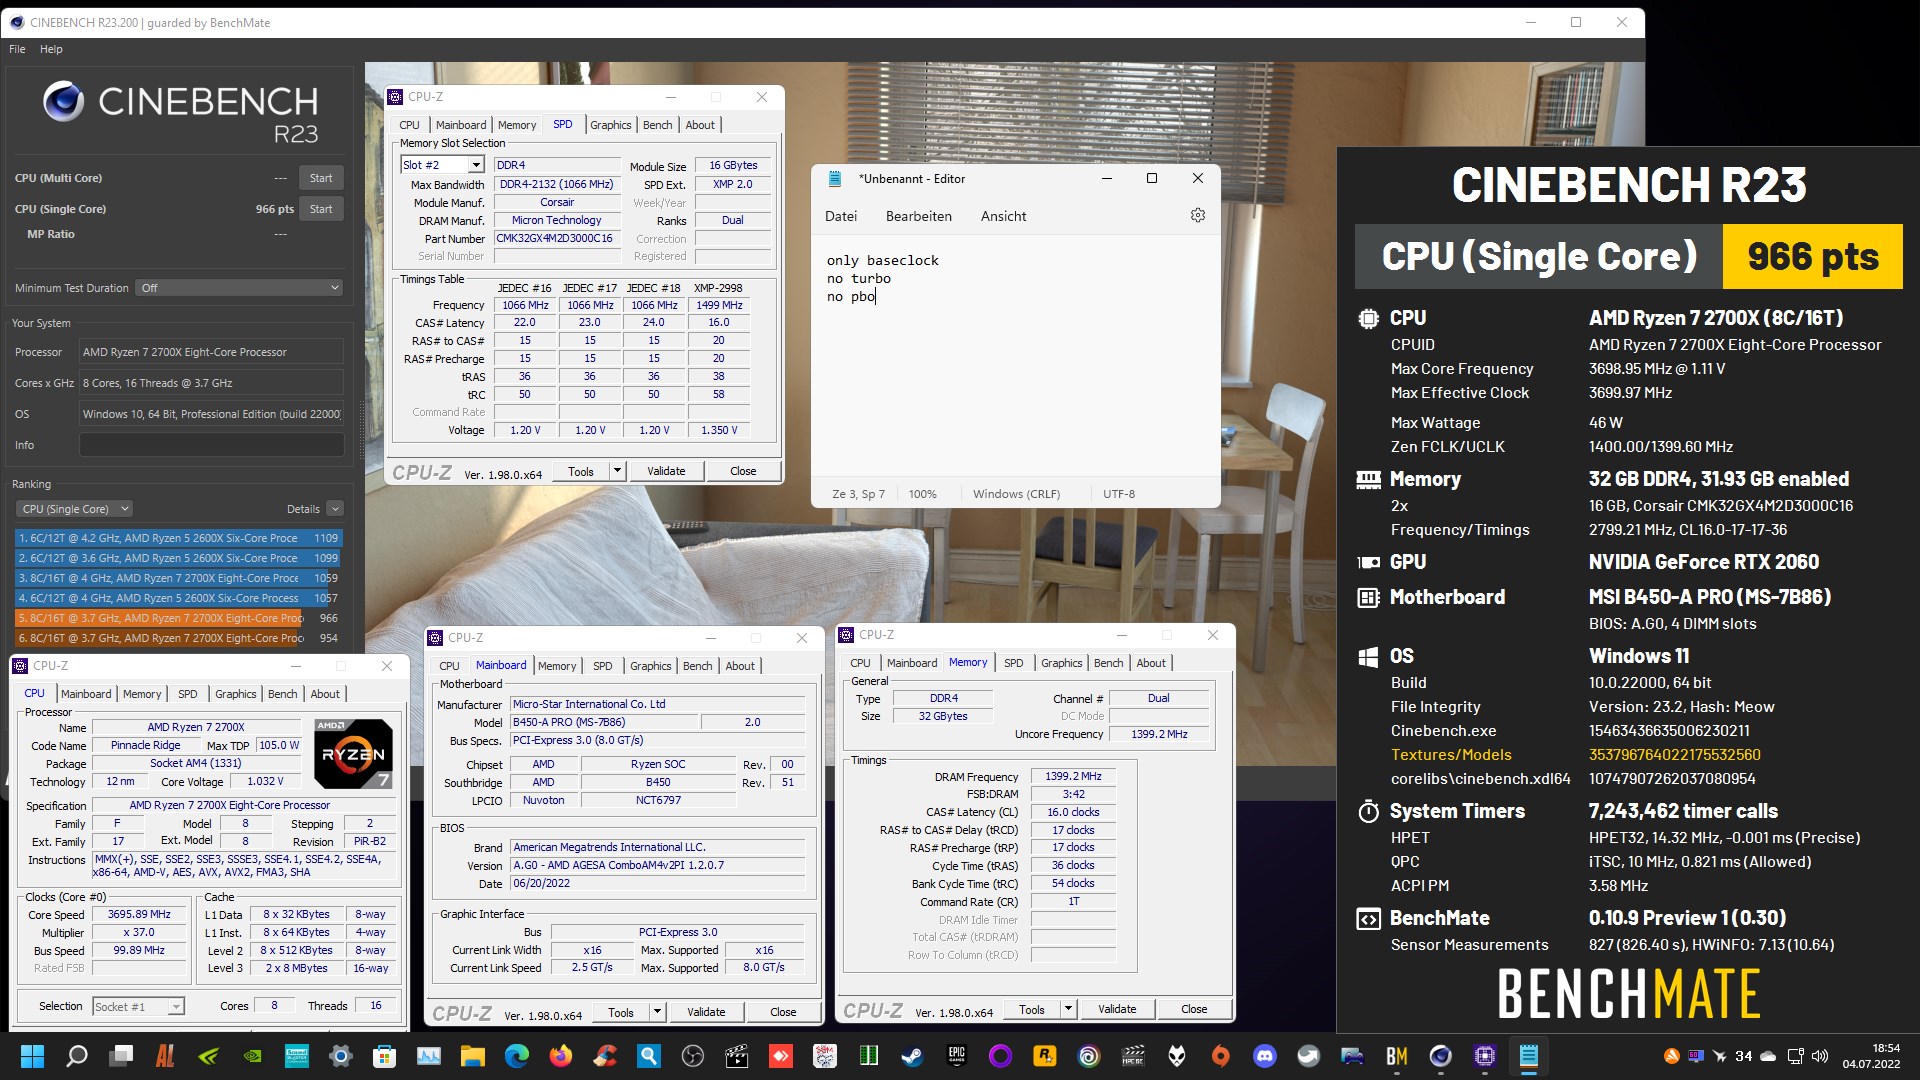Open Origin launcher taskbar icon

pos(1220,1056)
